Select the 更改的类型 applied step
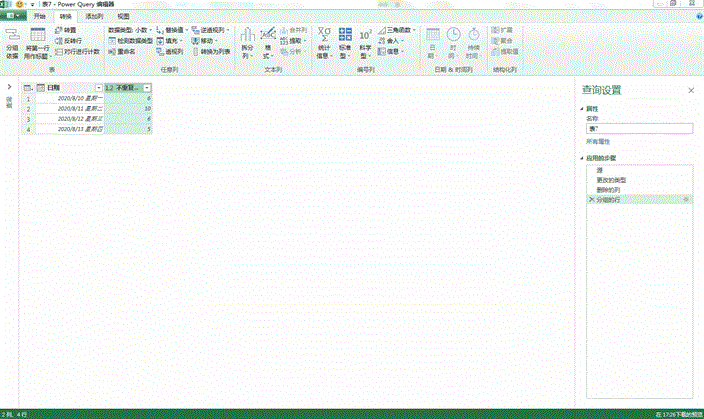The width and height of the screenshot is (704, 419). [612, 180]
